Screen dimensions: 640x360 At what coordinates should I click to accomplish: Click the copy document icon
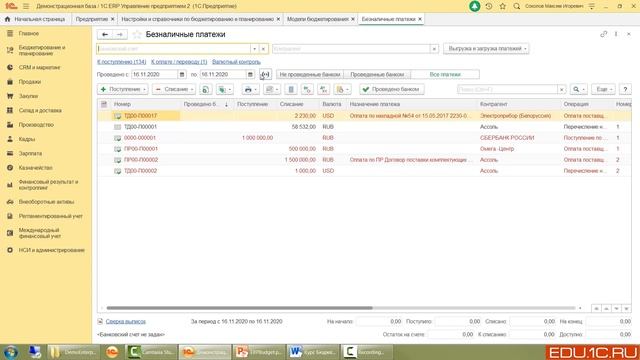tap(205, 89)
